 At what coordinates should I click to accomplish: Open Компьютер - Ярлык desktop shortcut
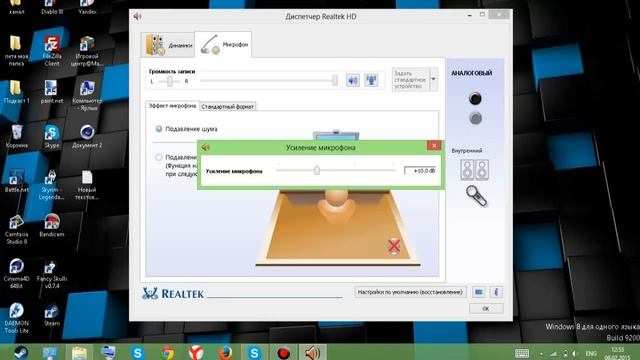[87, 96]
